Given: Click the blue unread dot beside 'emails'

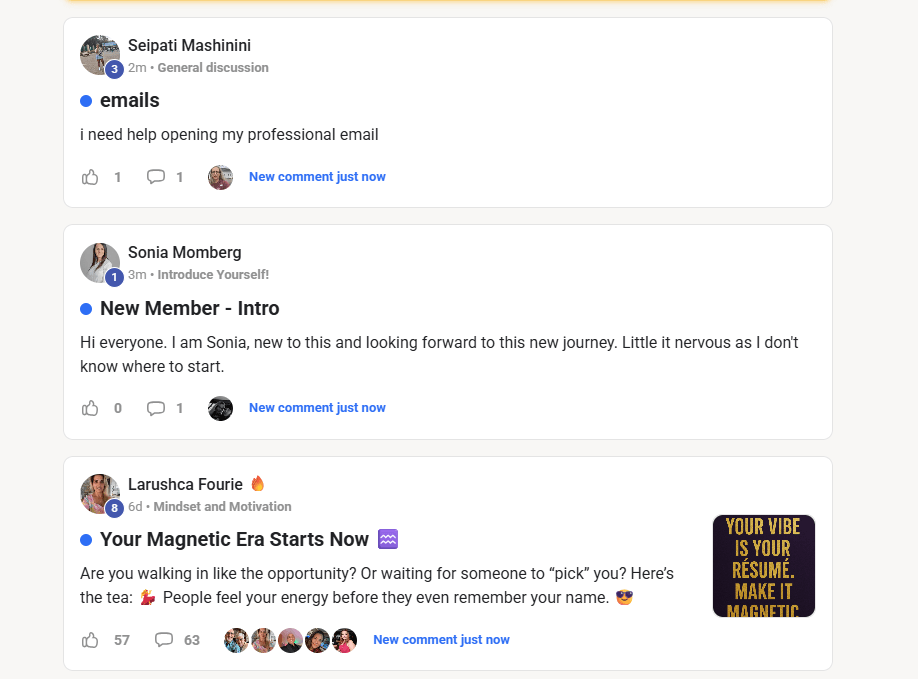Looking at the screenshot, I should click(86, 101).
